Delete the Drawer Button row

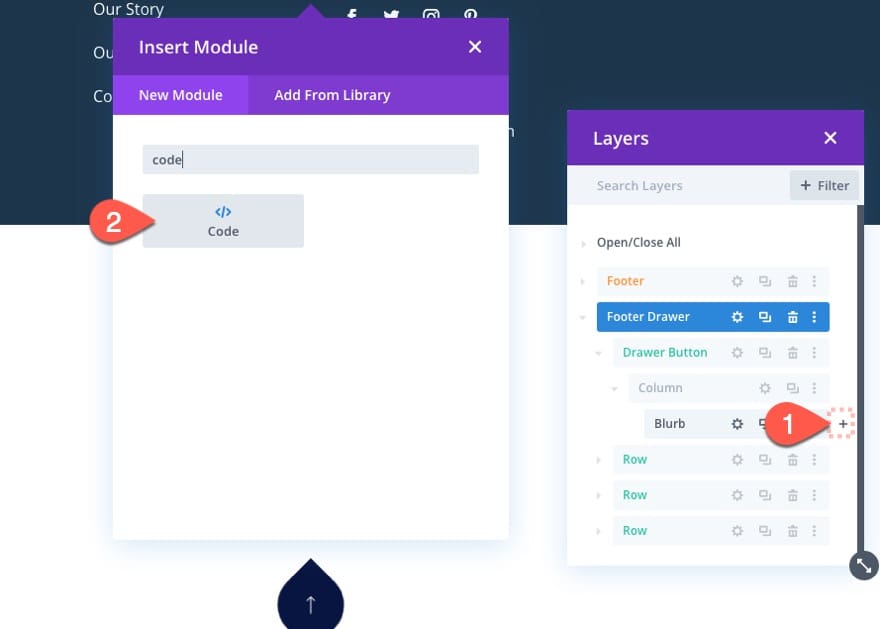pyautogui.click(x=792, y=353)
